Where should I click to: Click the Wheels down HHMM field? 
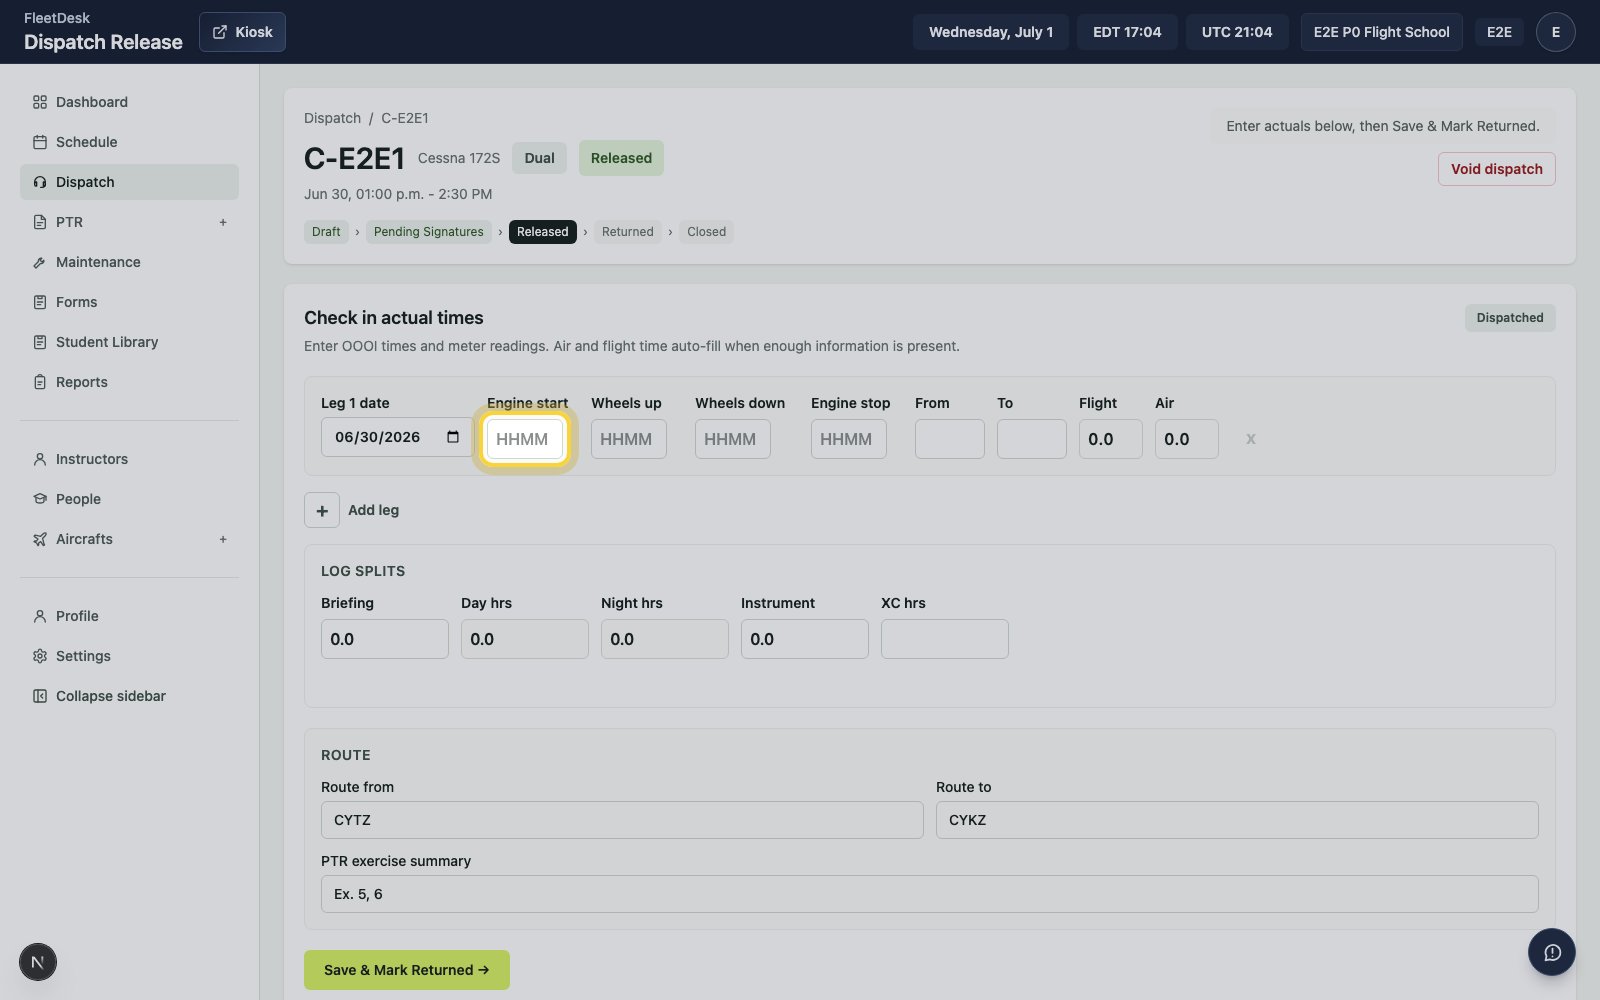[733, 439]
